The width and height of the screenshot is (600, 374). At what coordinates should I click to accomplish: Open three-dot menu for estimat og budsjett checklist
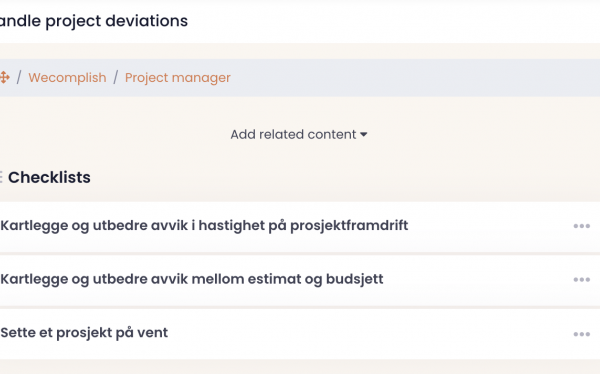click(x=581, y=280)
